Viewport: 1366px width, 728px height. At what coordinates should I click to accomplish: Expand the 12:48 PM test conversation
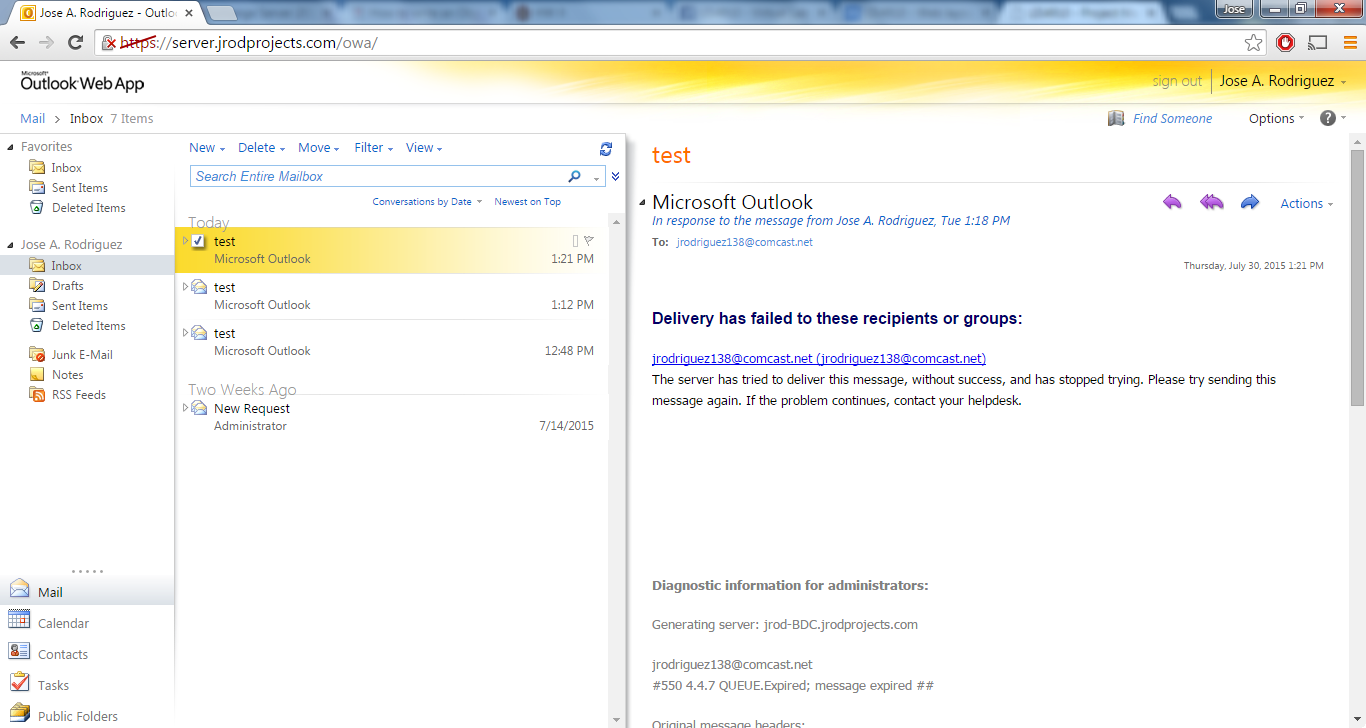pos(186,333)
